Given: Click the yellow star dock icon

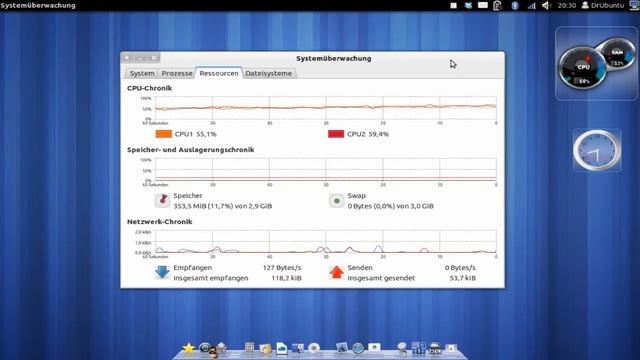Looking at the screenshot, I should [x=189, y=348].
